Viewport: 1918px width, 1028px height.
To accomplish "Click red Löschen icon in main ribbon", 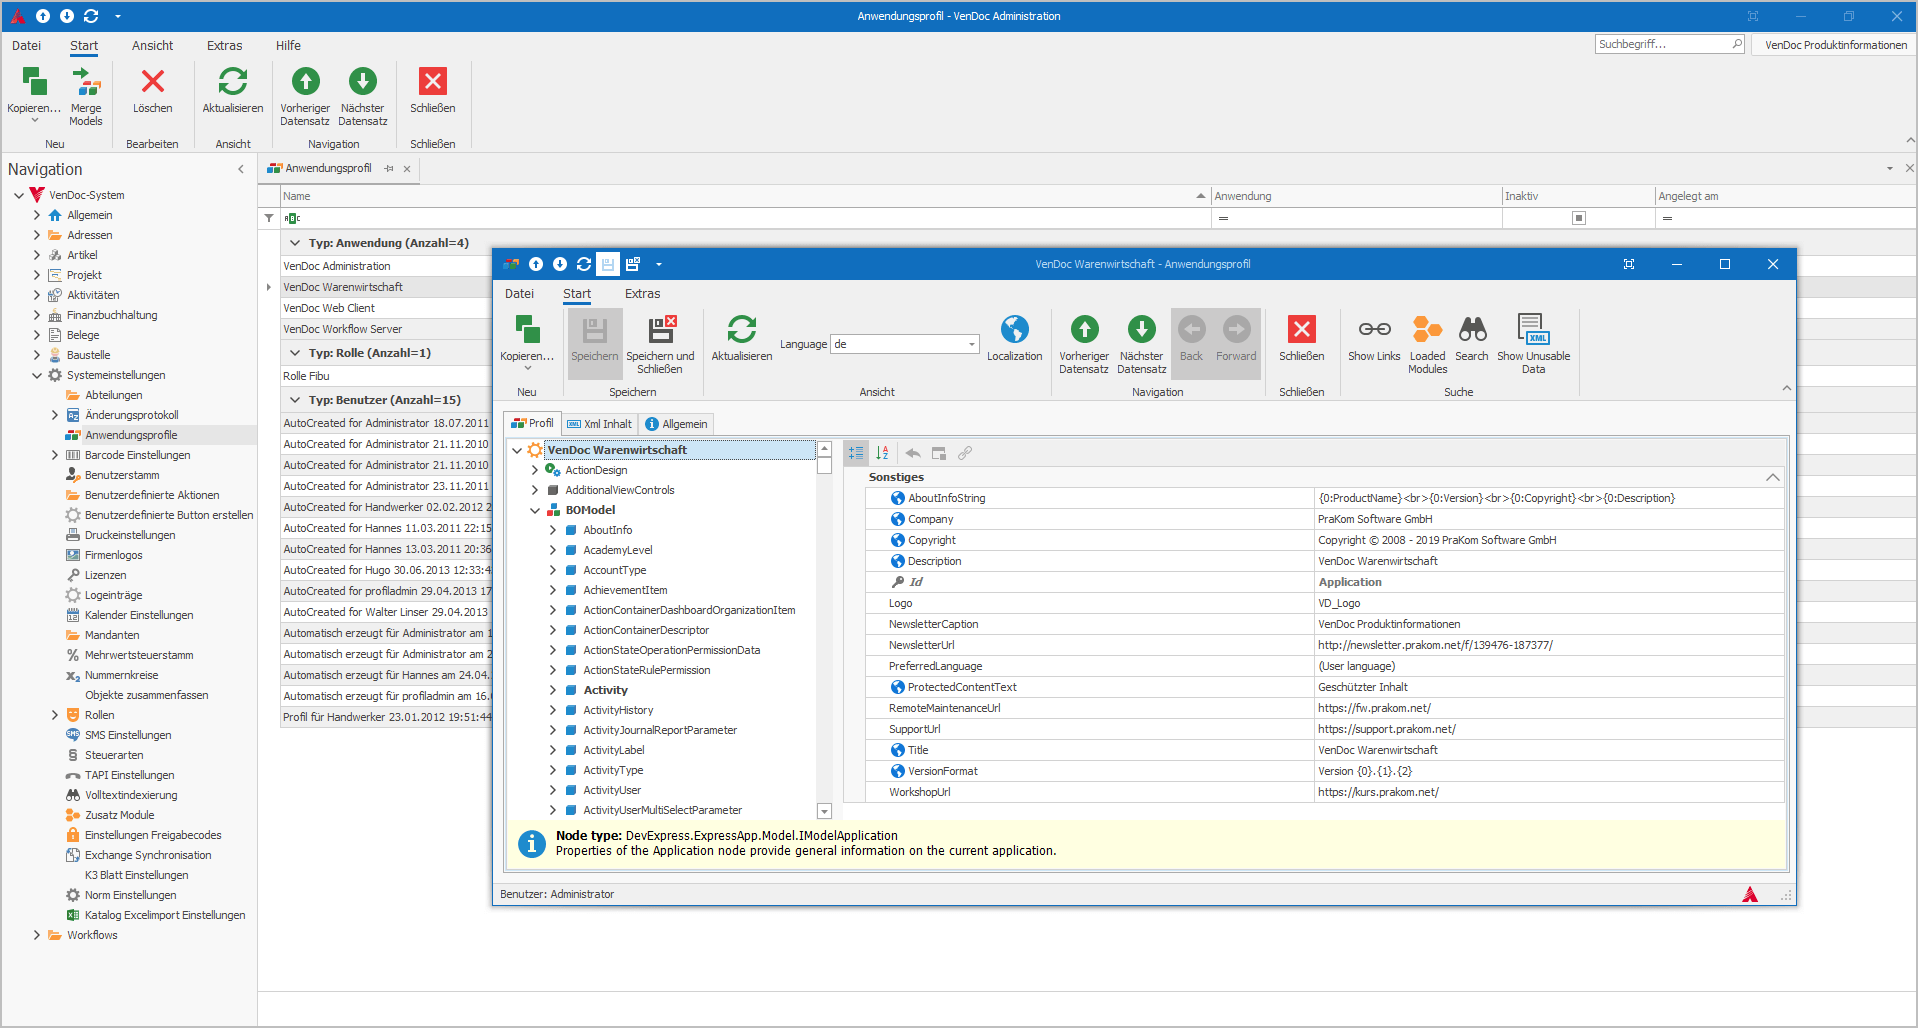I will 152,82.
